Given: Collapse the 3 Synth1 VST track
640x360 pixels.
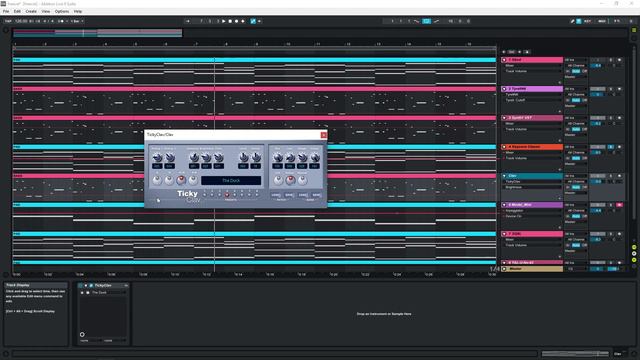Looking at the screenshot, I should 504,118.
